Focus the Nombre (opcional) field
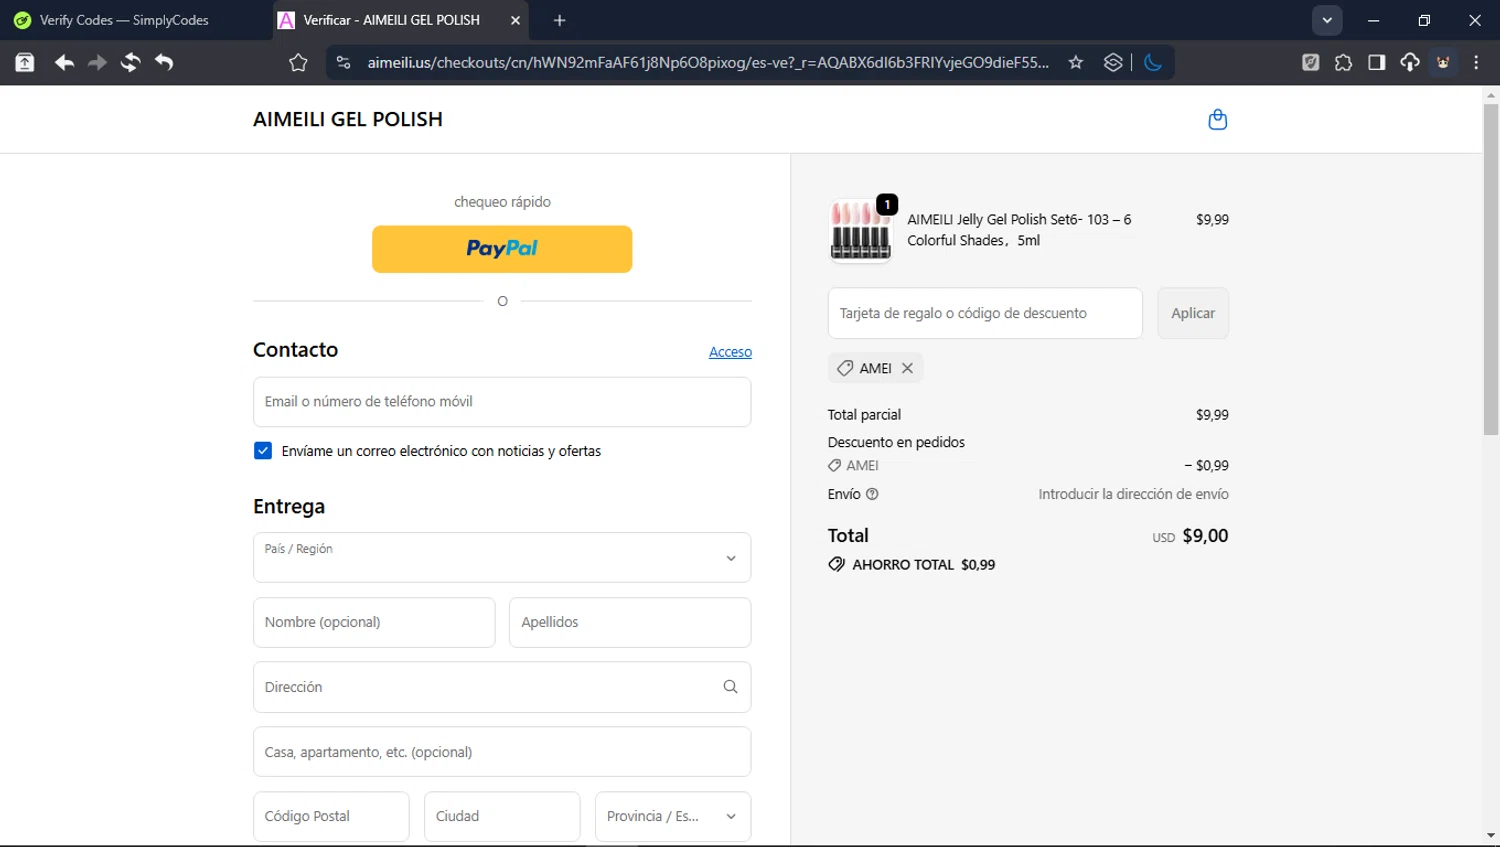The height and width of the screenshot is (847, 1500). coord(374,622)
